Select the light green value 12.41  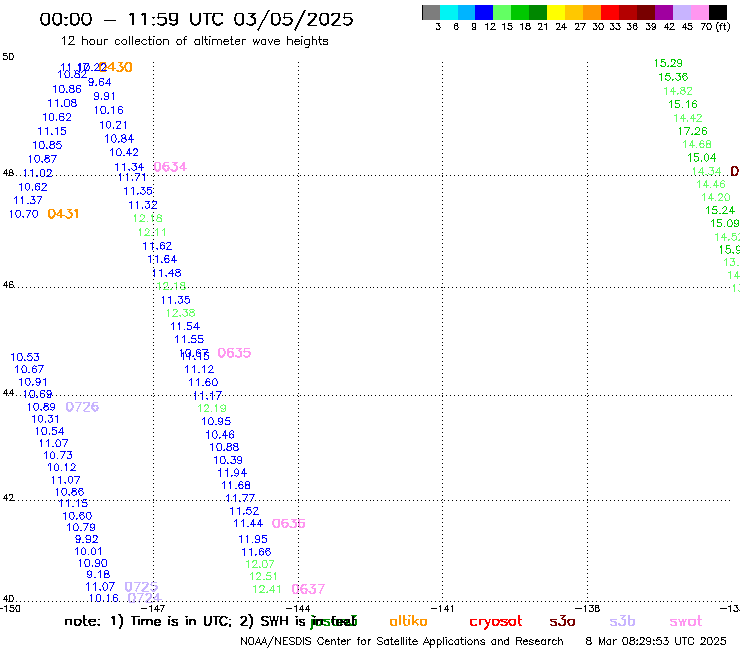[x=267, y=589]
